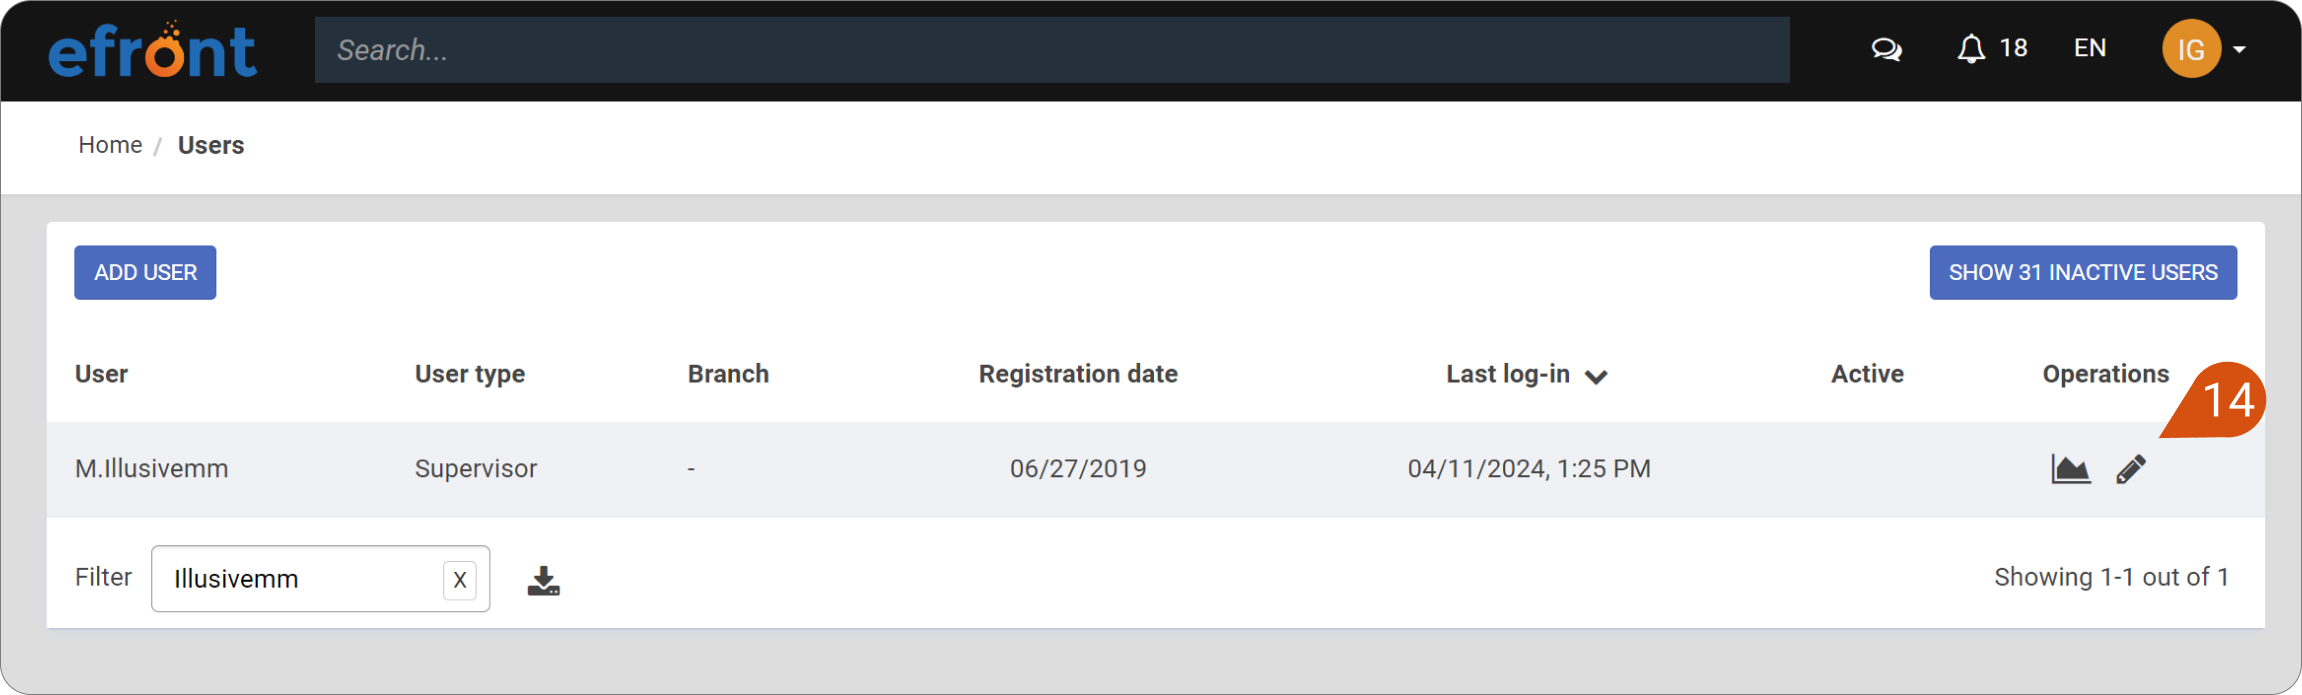View reports chart icon for M.Illusivemm

coord(2070,468)
